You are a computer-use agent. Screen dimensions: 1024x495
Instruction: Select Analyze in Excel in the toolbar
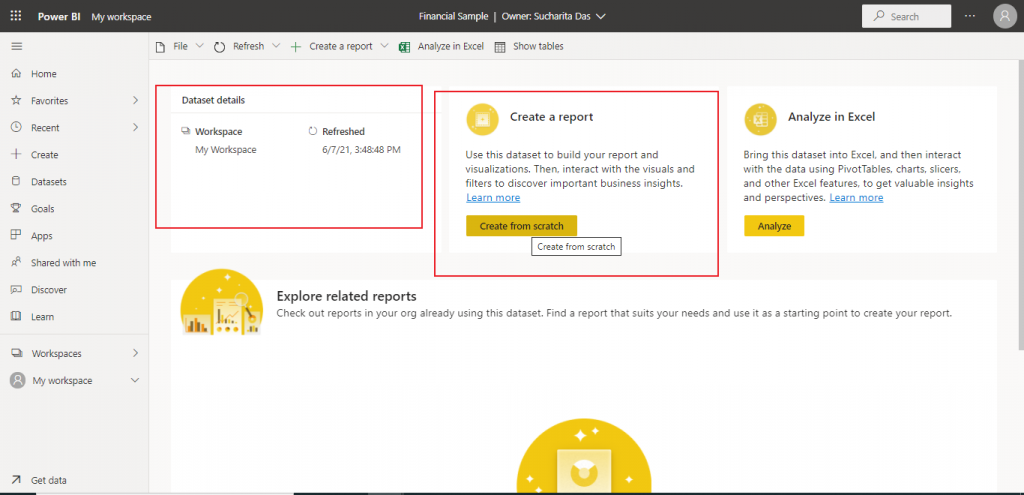click(441, 46)
